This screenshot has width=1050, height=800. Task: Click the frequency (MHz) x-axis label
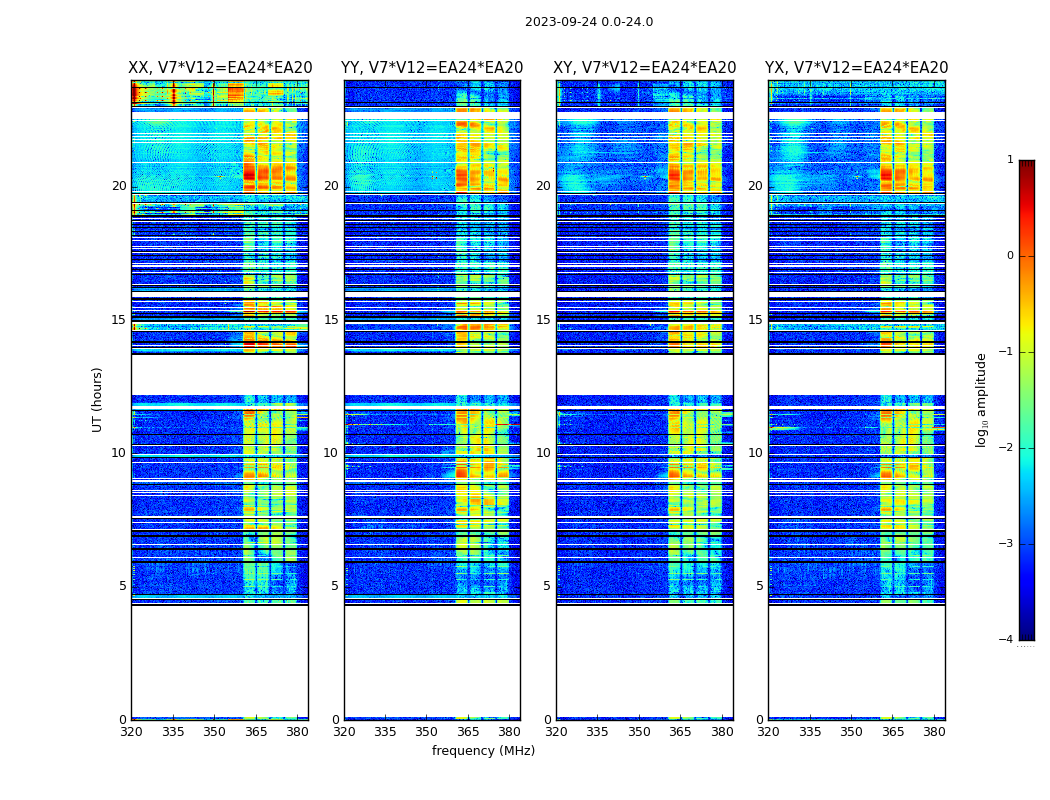(483, 751)
